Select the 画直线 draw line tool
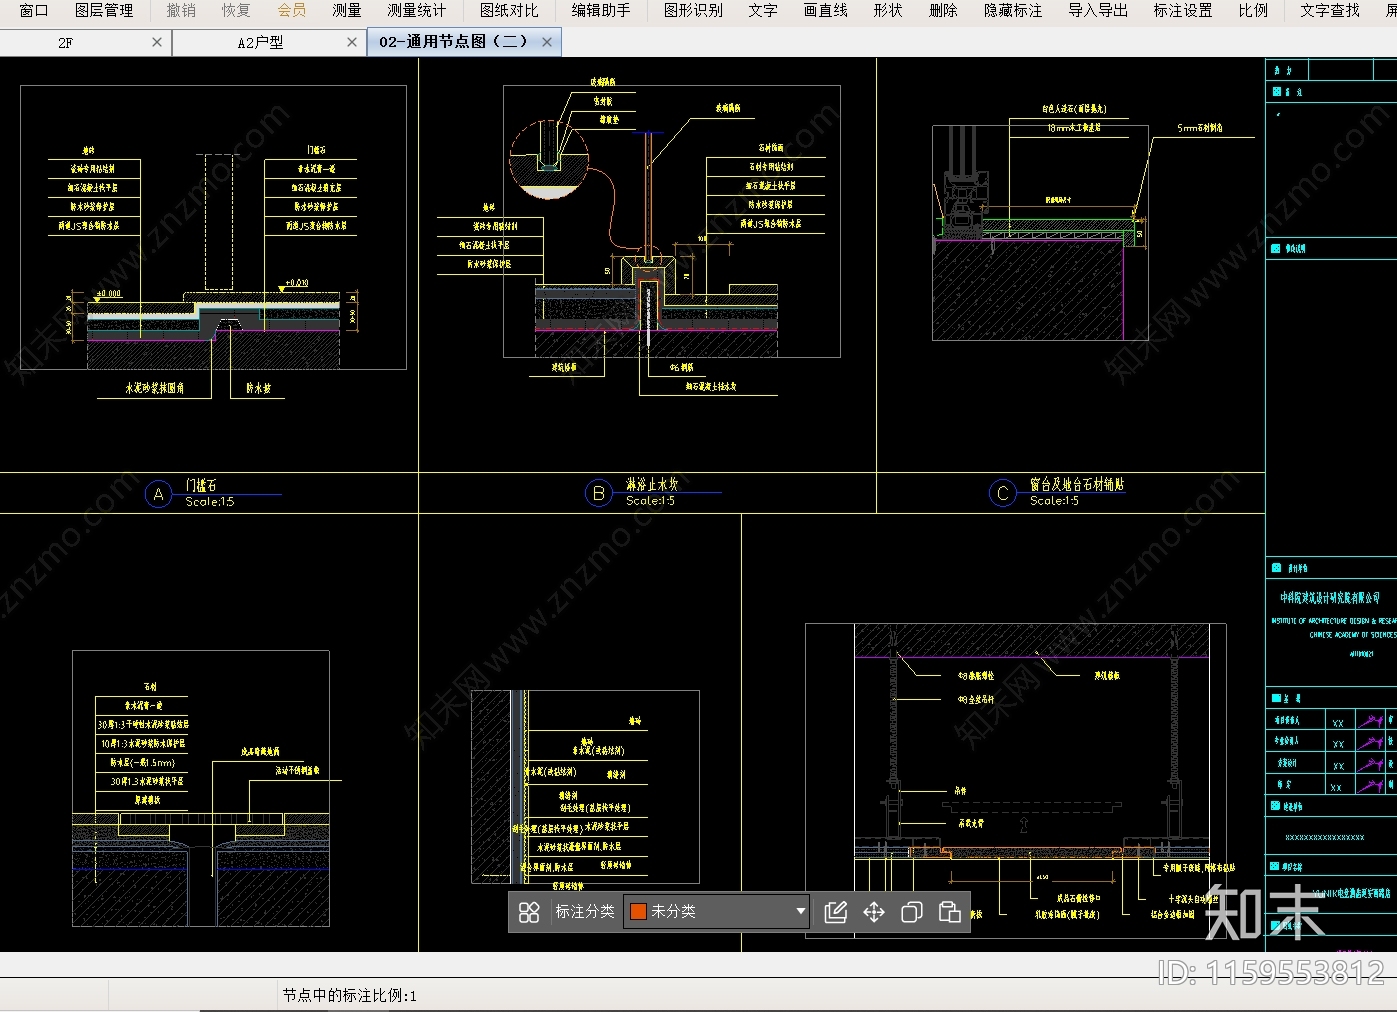This screenshot has width=1397, height=1012. pyautogui.click(x=826, y=10)
